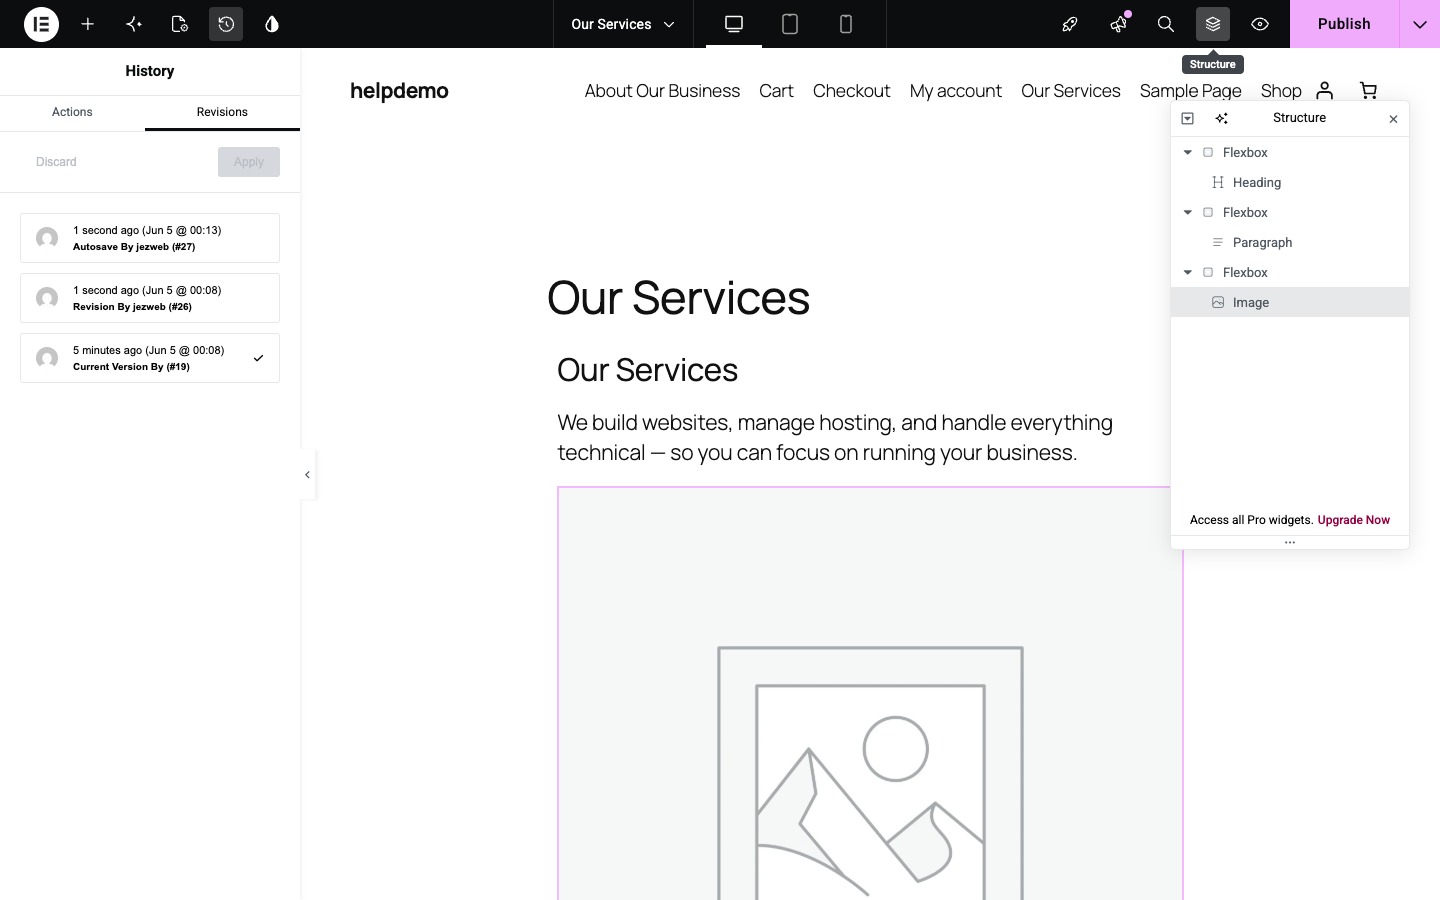Select Autosave revision #27
This screenshot has height=900, width=1440.
tap(150, 238)
